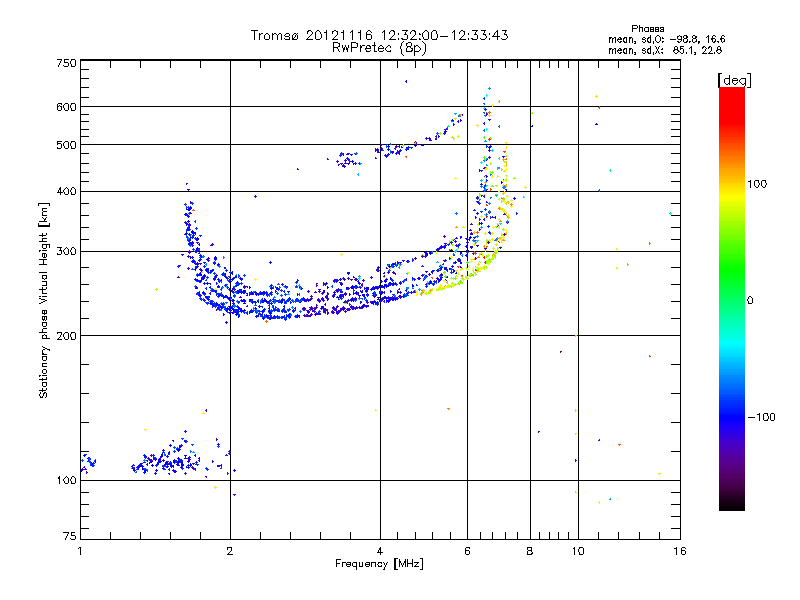Click the y-axis tick label '600'
Image resolution: width=800 pixels, height=600 pixels.
[66, 107]
